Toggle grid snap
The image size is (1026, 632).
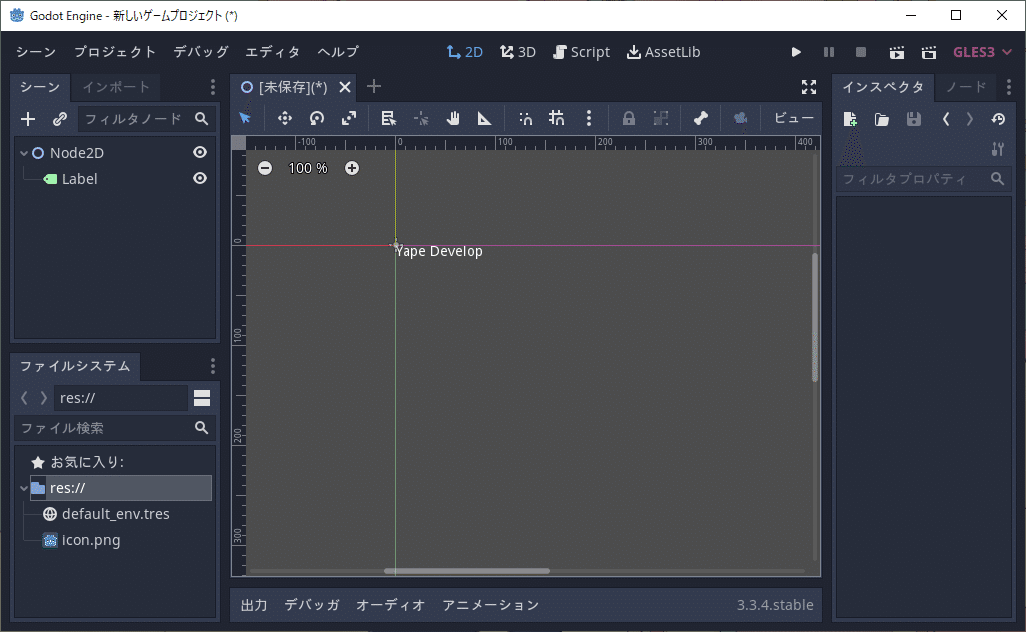[557, 118]
